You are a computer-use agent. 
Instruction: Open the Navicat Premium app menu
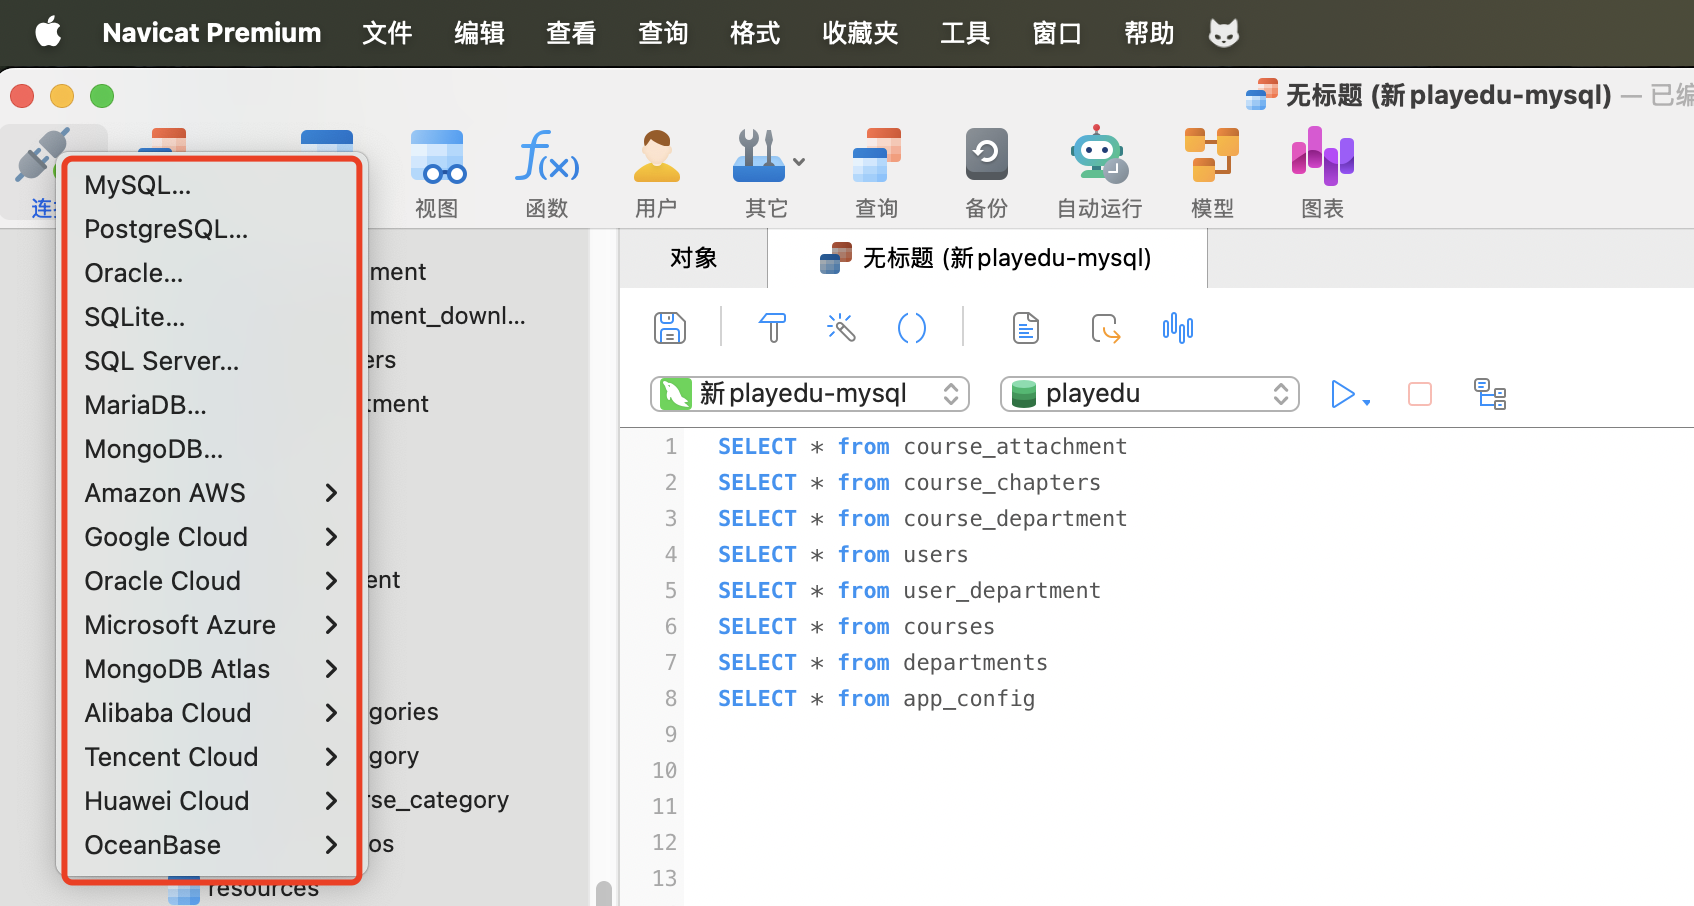(212, 33)
